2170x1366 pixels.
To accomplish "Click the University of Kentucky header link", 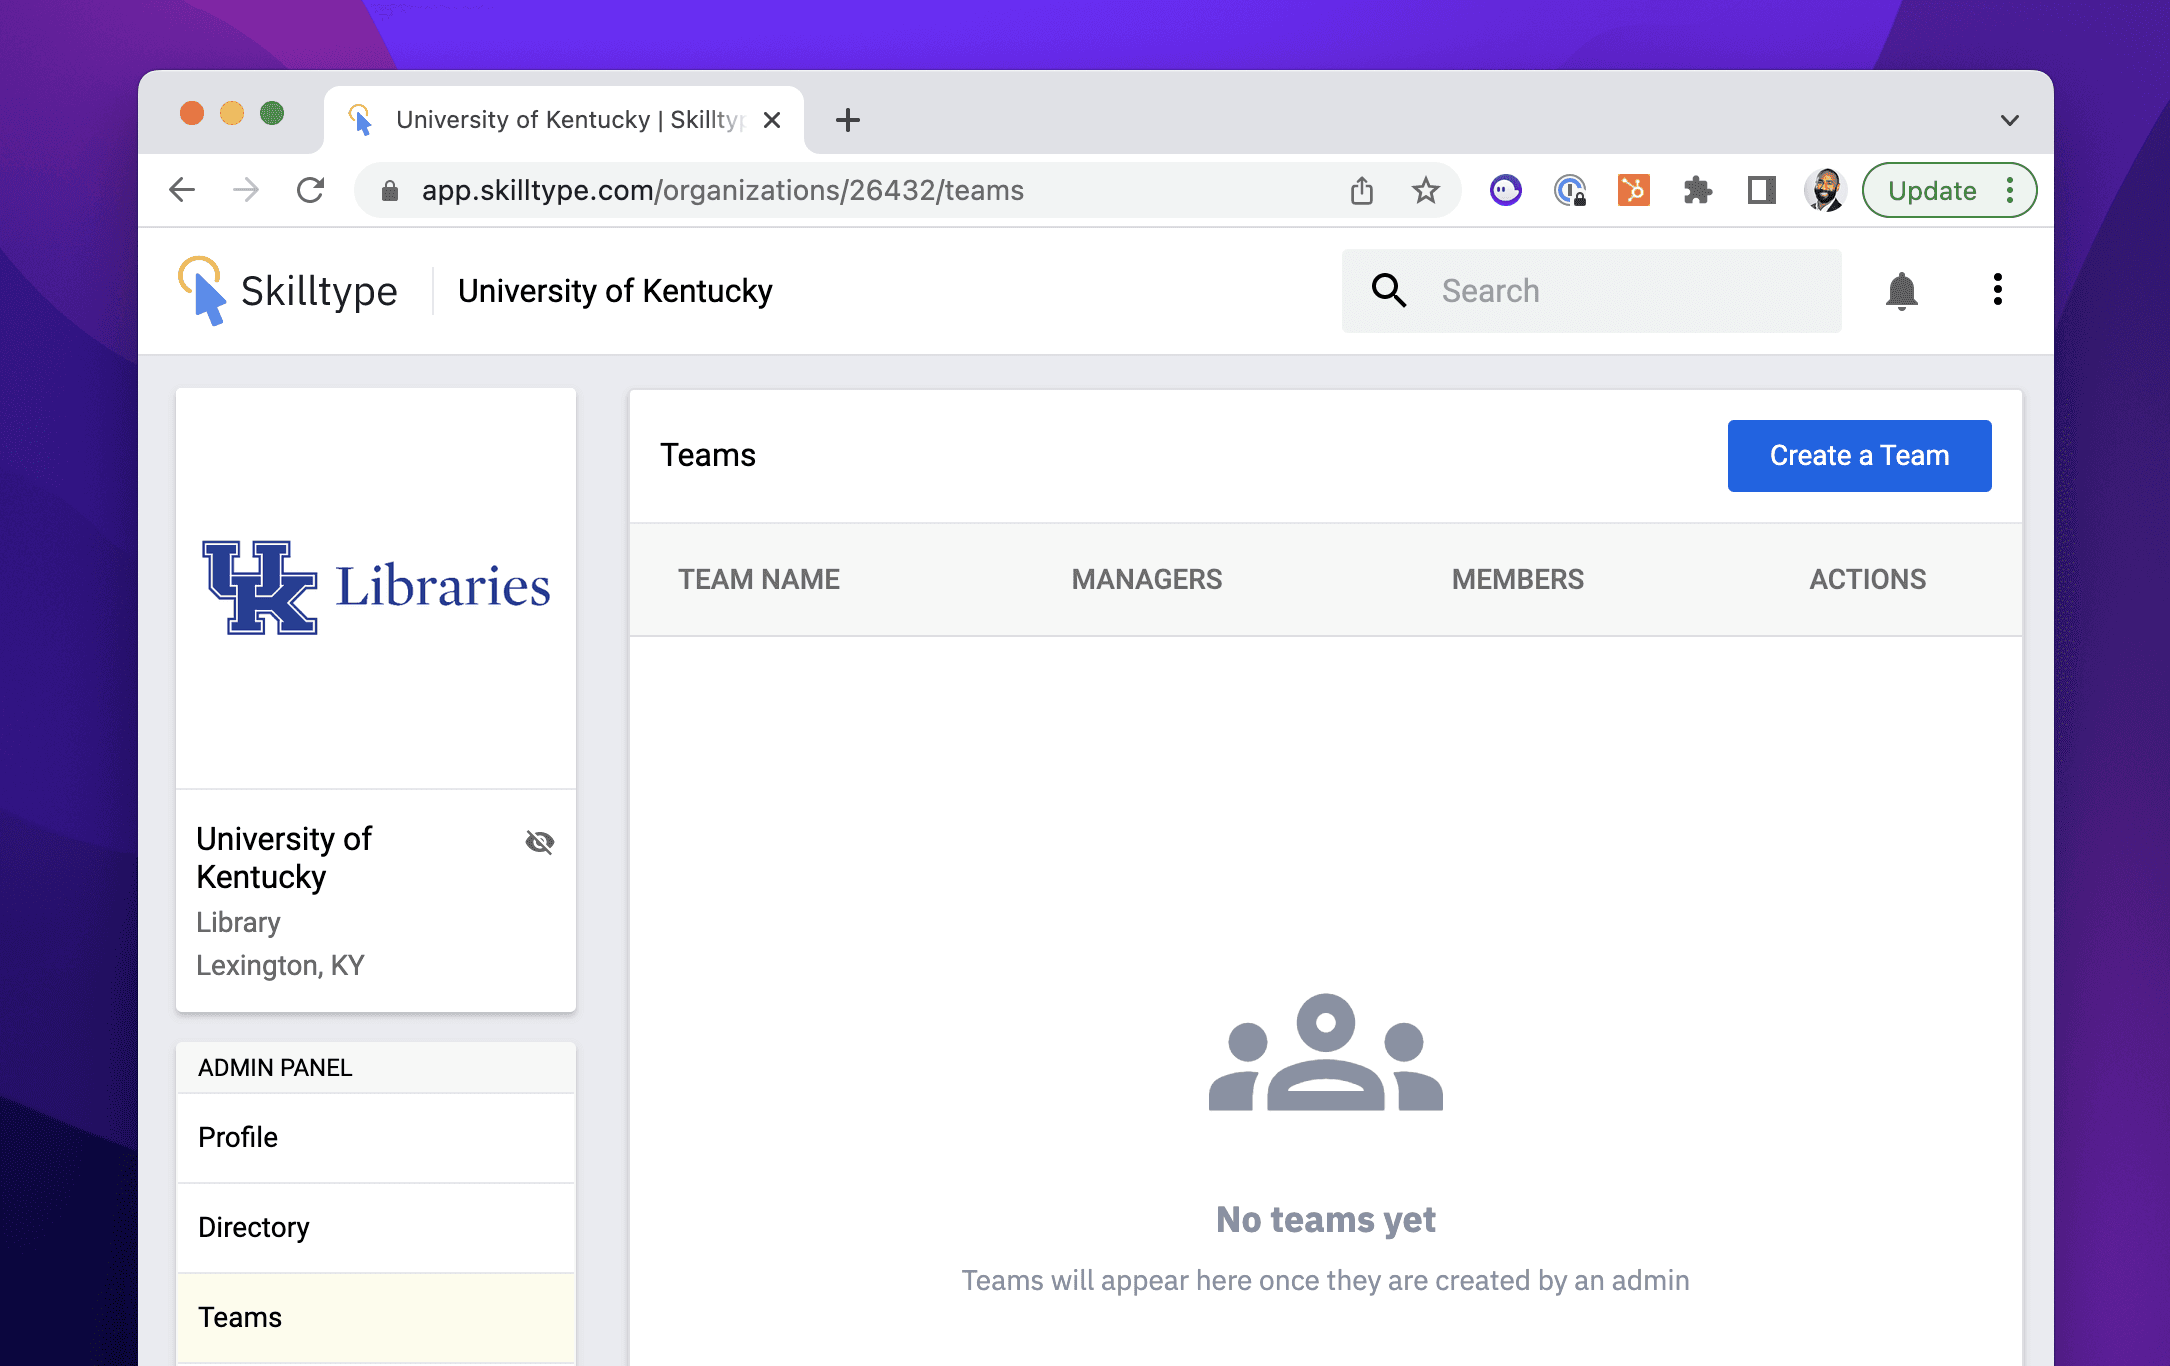I will (615, 291).
